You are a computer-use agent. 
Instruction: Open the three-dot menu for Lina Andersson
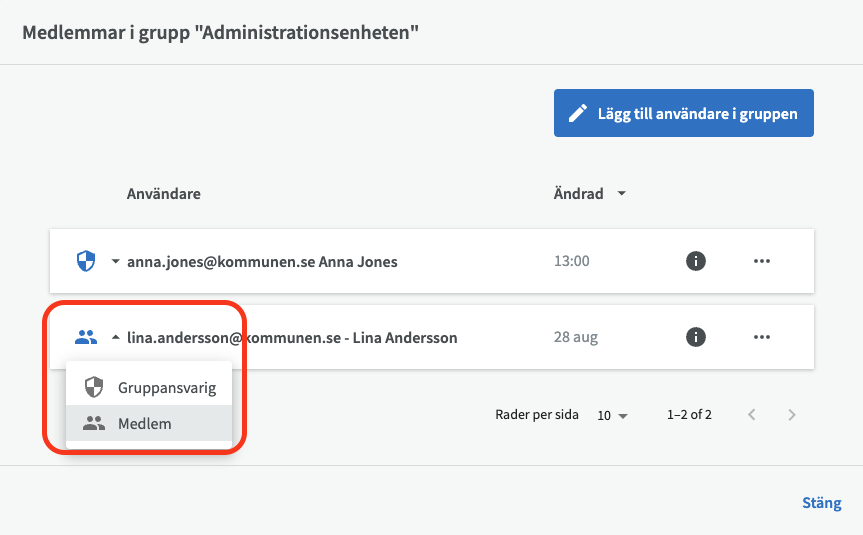click(x=761, y=337)
